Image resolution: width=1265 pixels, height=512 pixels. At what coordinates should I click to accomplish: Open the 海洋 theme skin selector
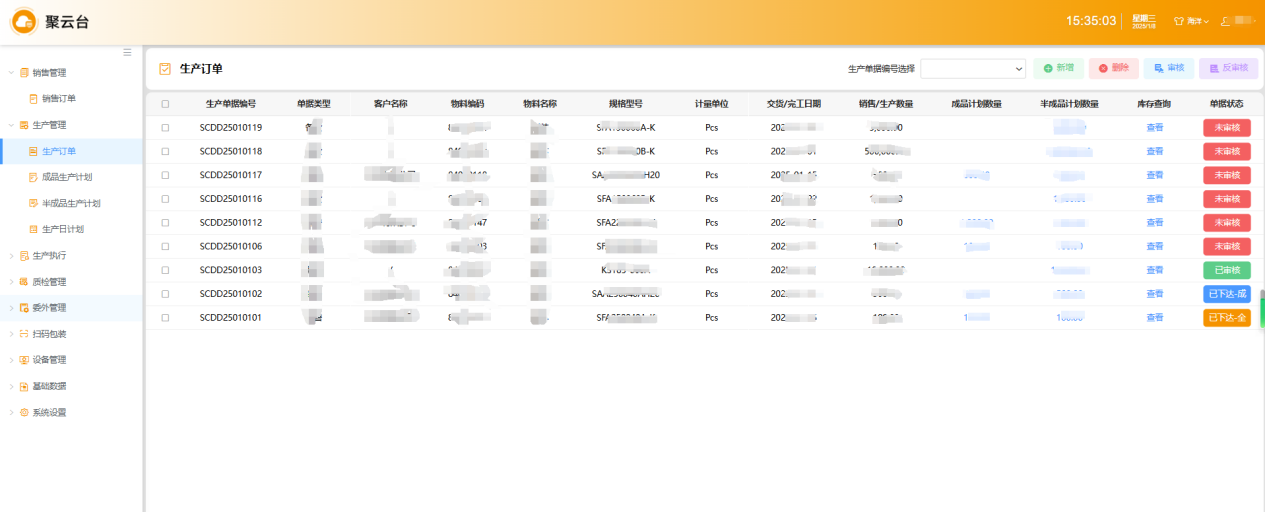[1191, 21]
